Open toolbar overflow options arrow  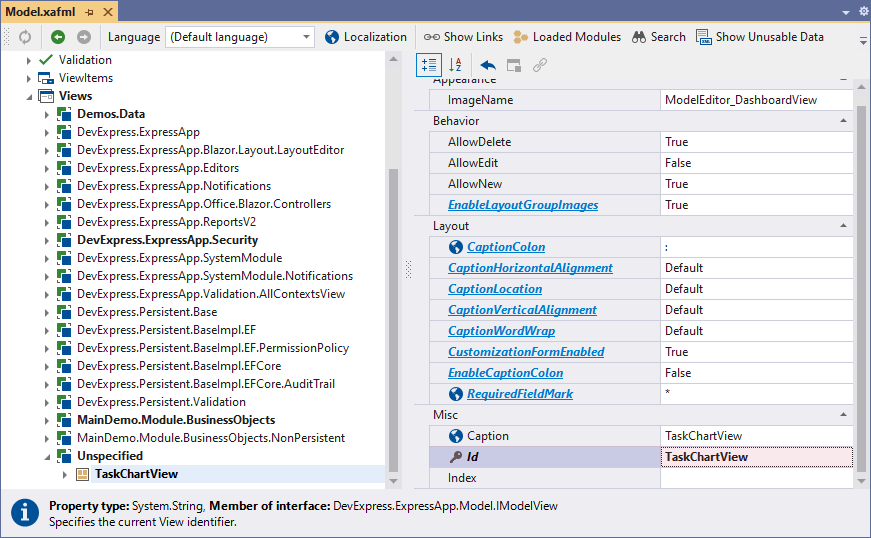click(x=863, y=41)
